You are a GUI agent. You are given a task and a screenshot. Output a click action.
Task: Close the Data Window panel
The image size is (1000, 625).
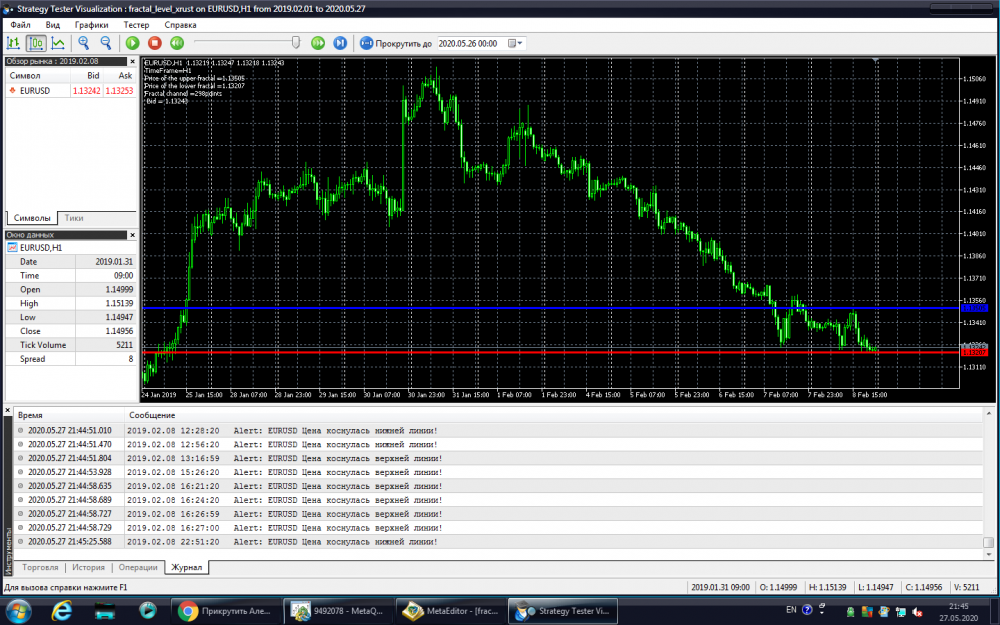pyautogui.click(x=132, y=234)
